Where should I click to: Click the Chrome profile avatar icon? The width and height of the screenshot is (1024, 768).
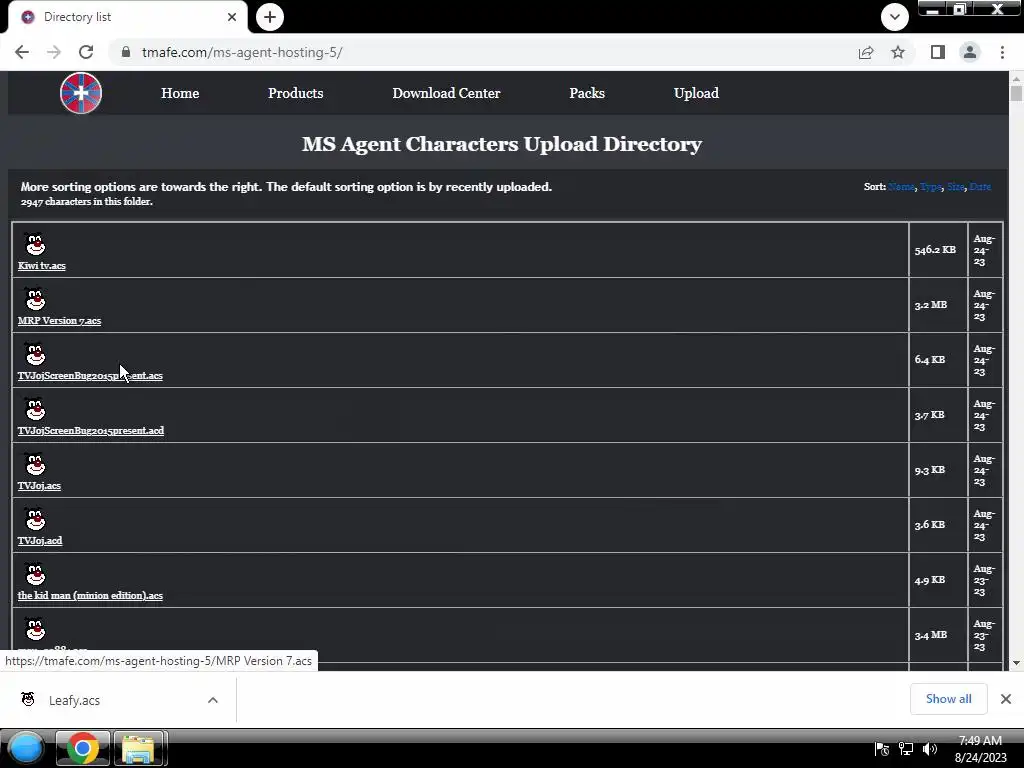click(970, 52)
